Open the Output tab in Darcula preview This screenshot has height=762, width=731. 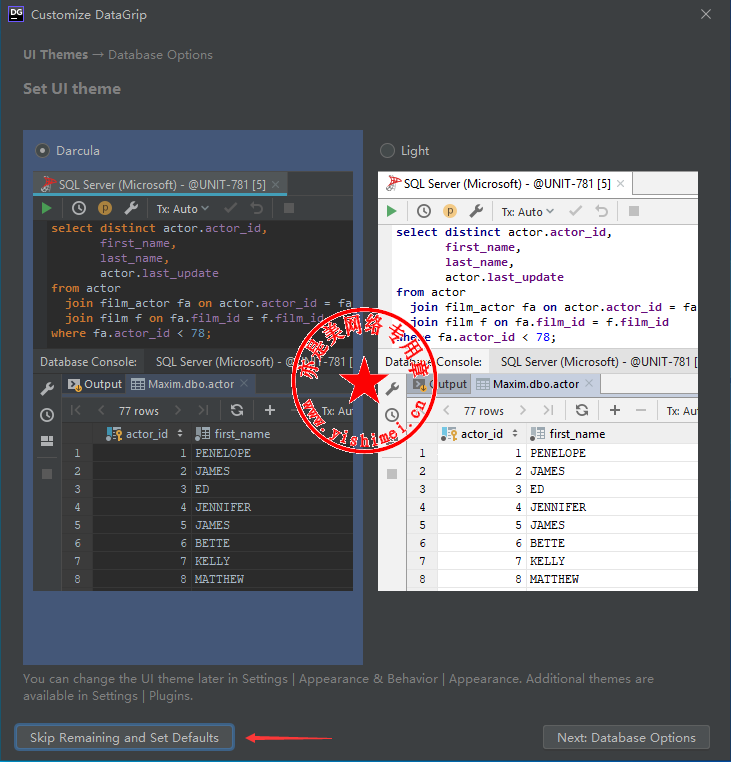click(94, 384)
